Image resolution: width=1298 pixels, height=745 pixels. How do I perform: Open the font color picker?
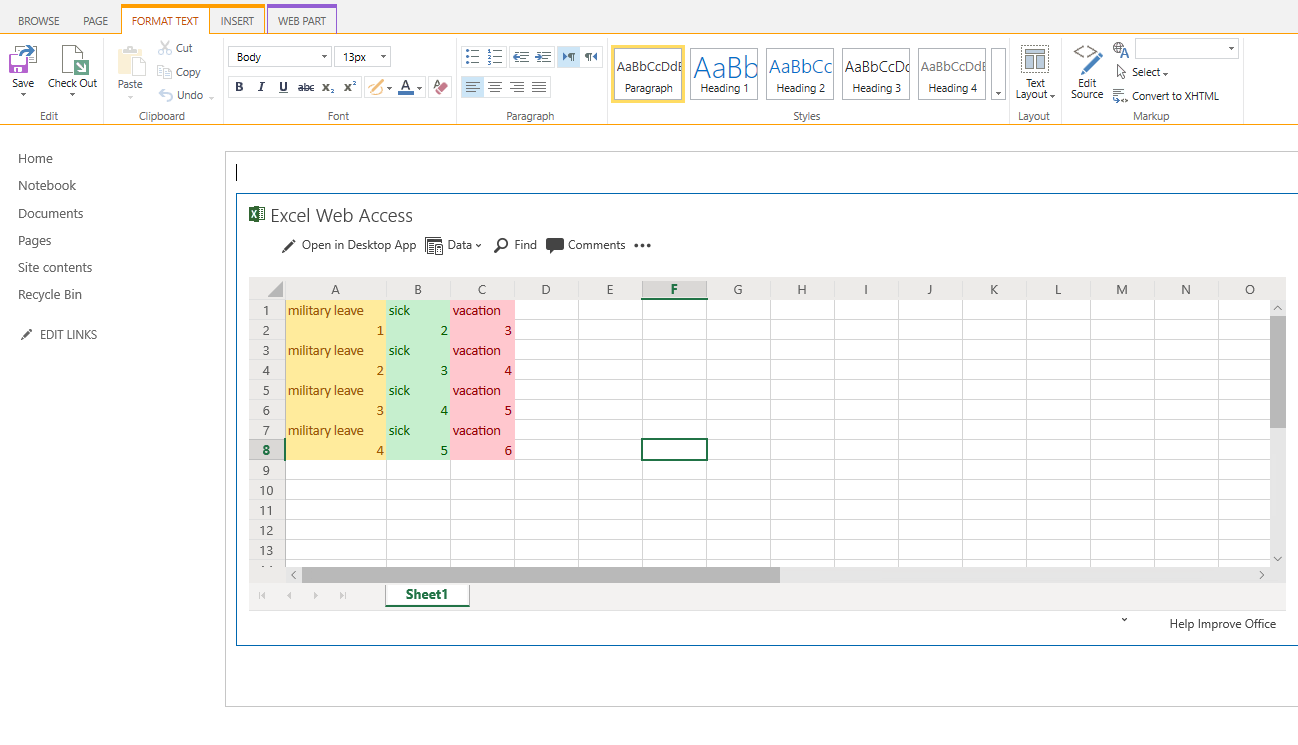click(410, 87)
